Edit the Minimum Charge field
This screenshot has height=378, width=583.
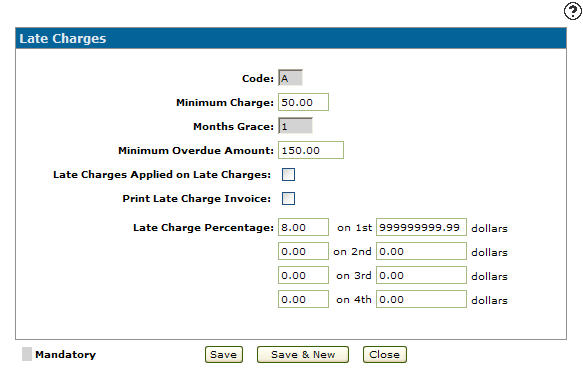(303, 102)
